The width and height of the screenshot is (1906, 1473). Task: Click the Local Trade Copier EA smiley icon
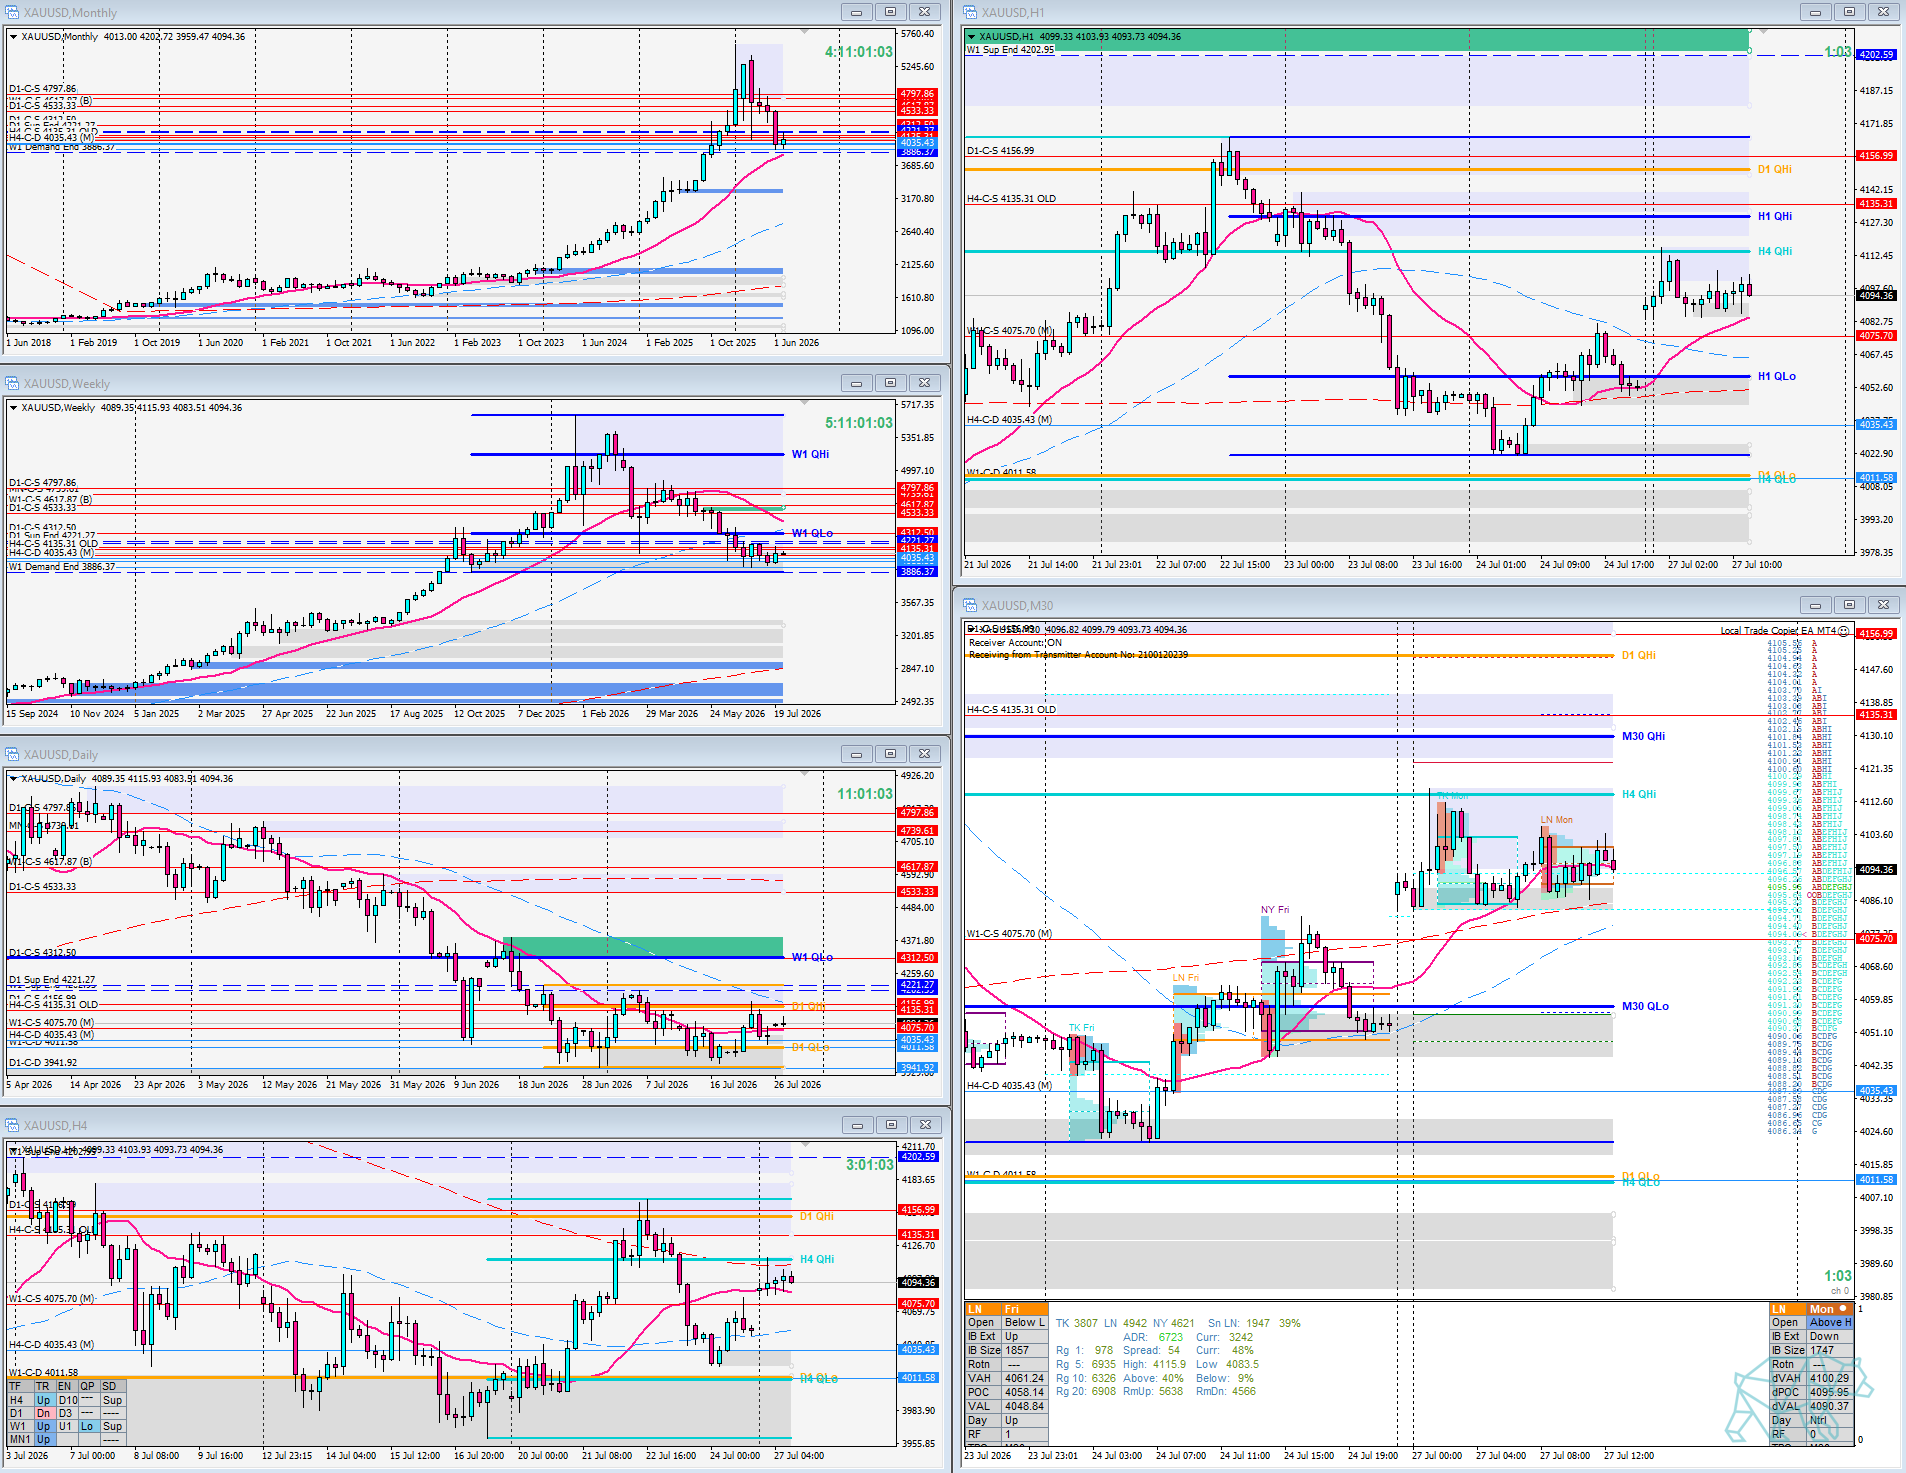(x=1844, y=630)
